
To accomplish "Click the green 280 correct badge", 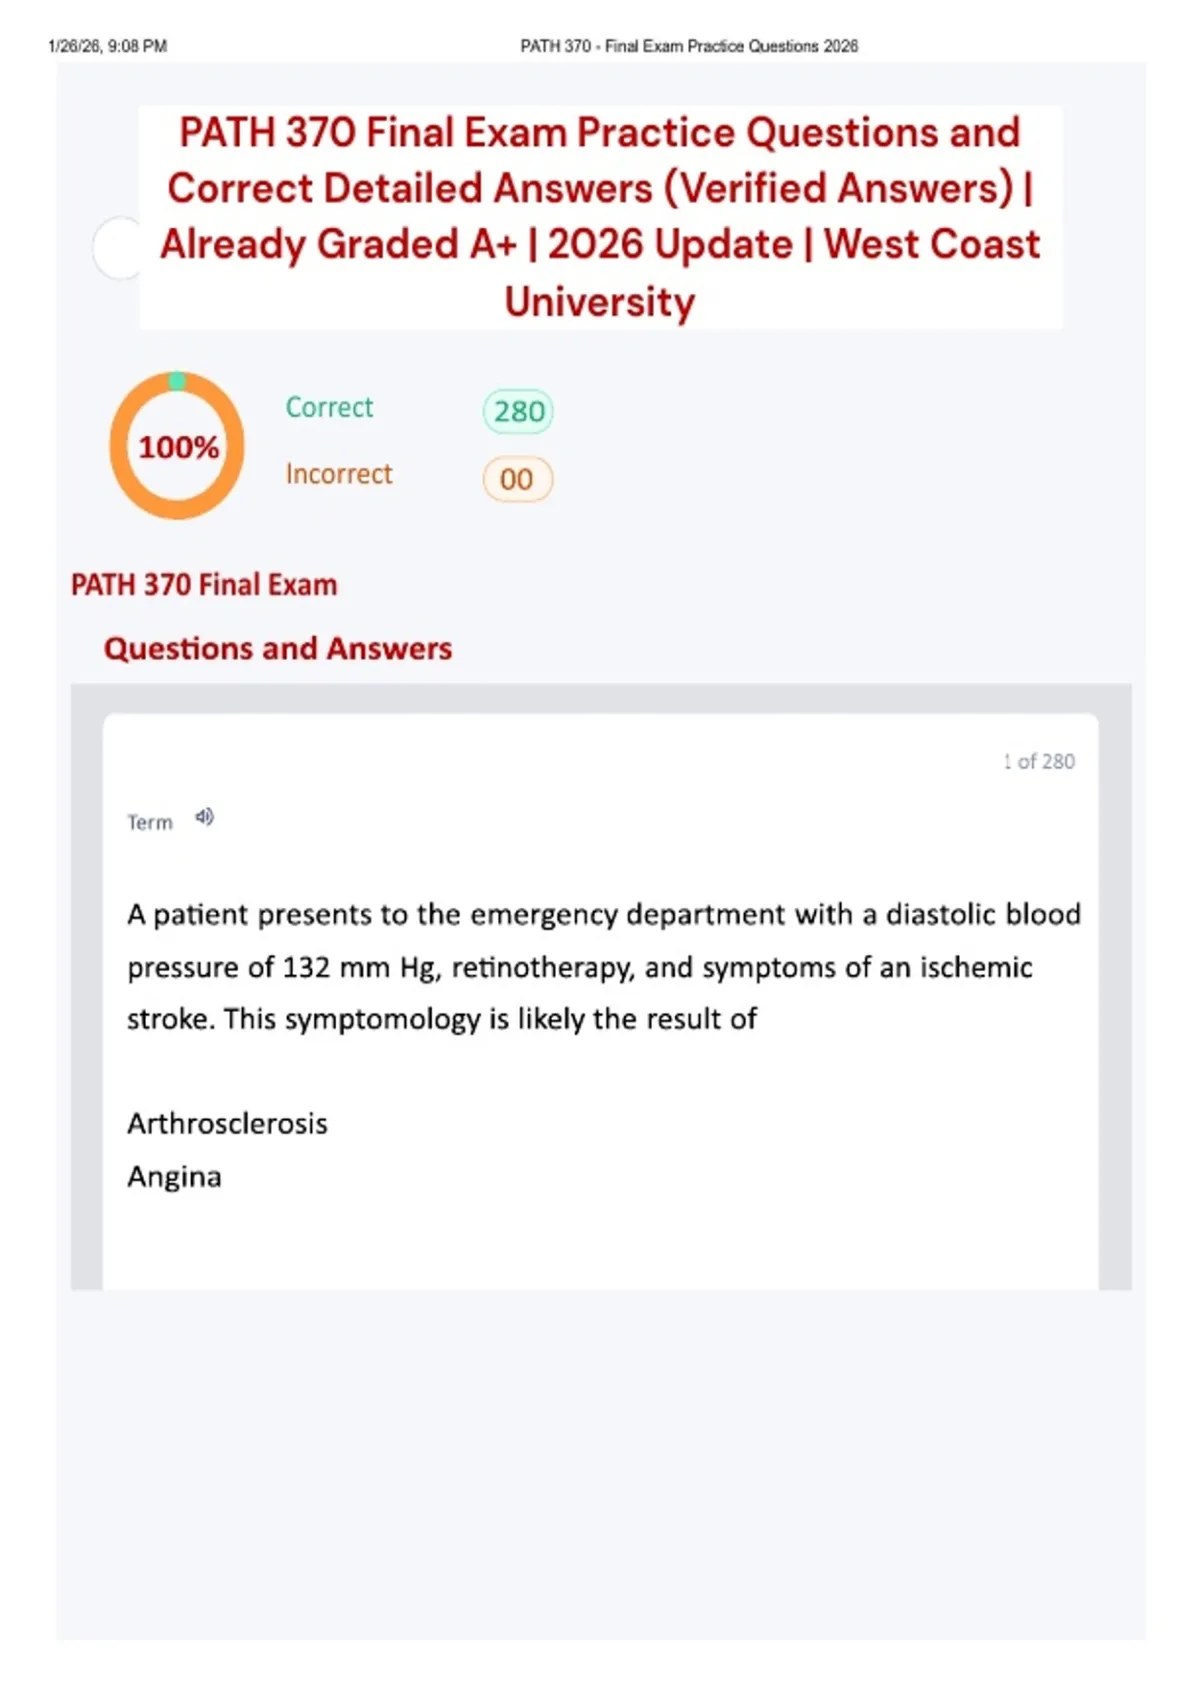I will point(518,411).
